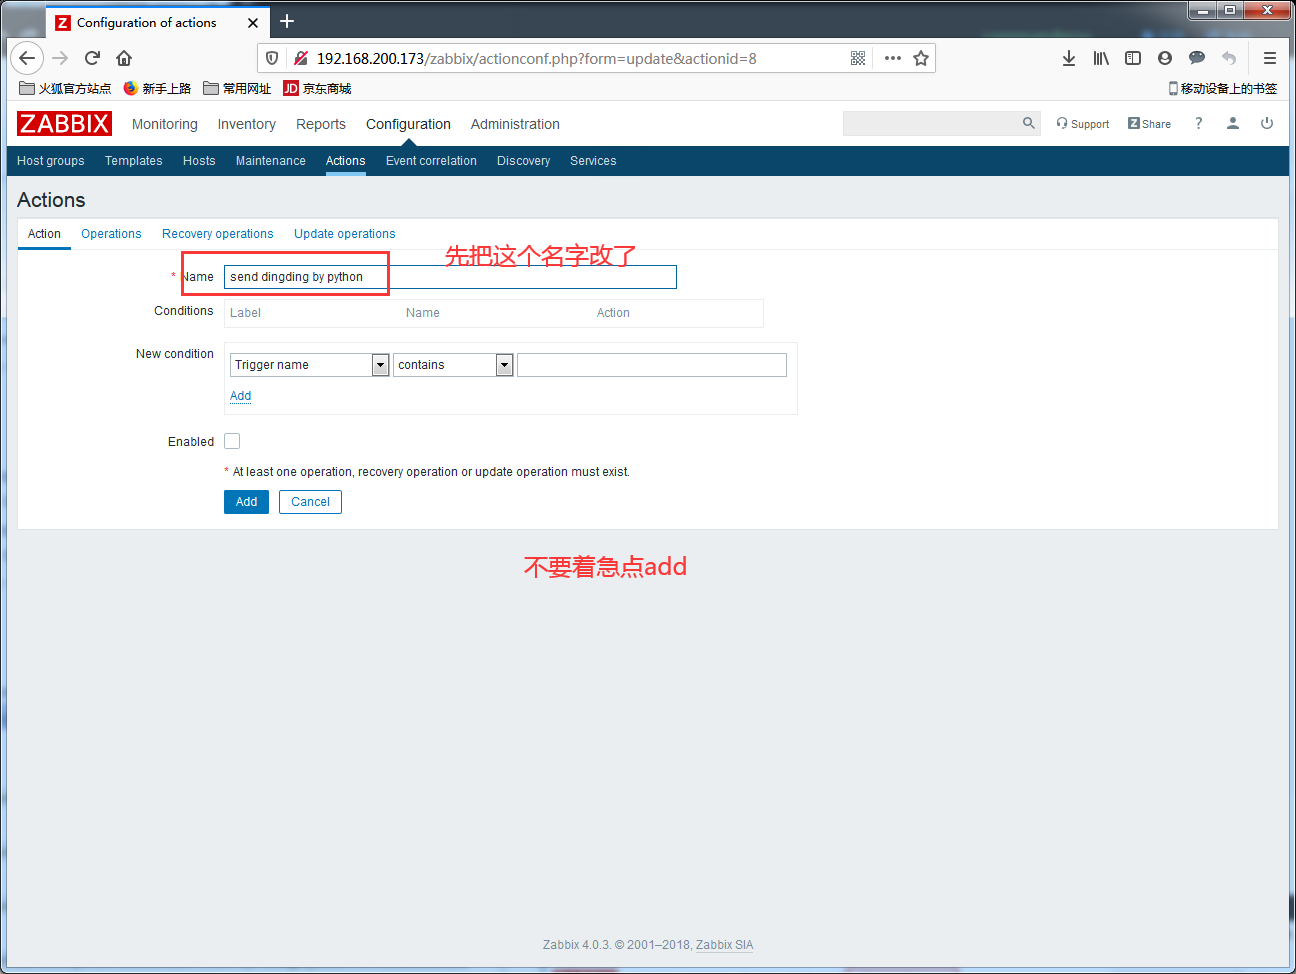
Task: Open the 京东商城 bookmark
Action: pos(317,88)
